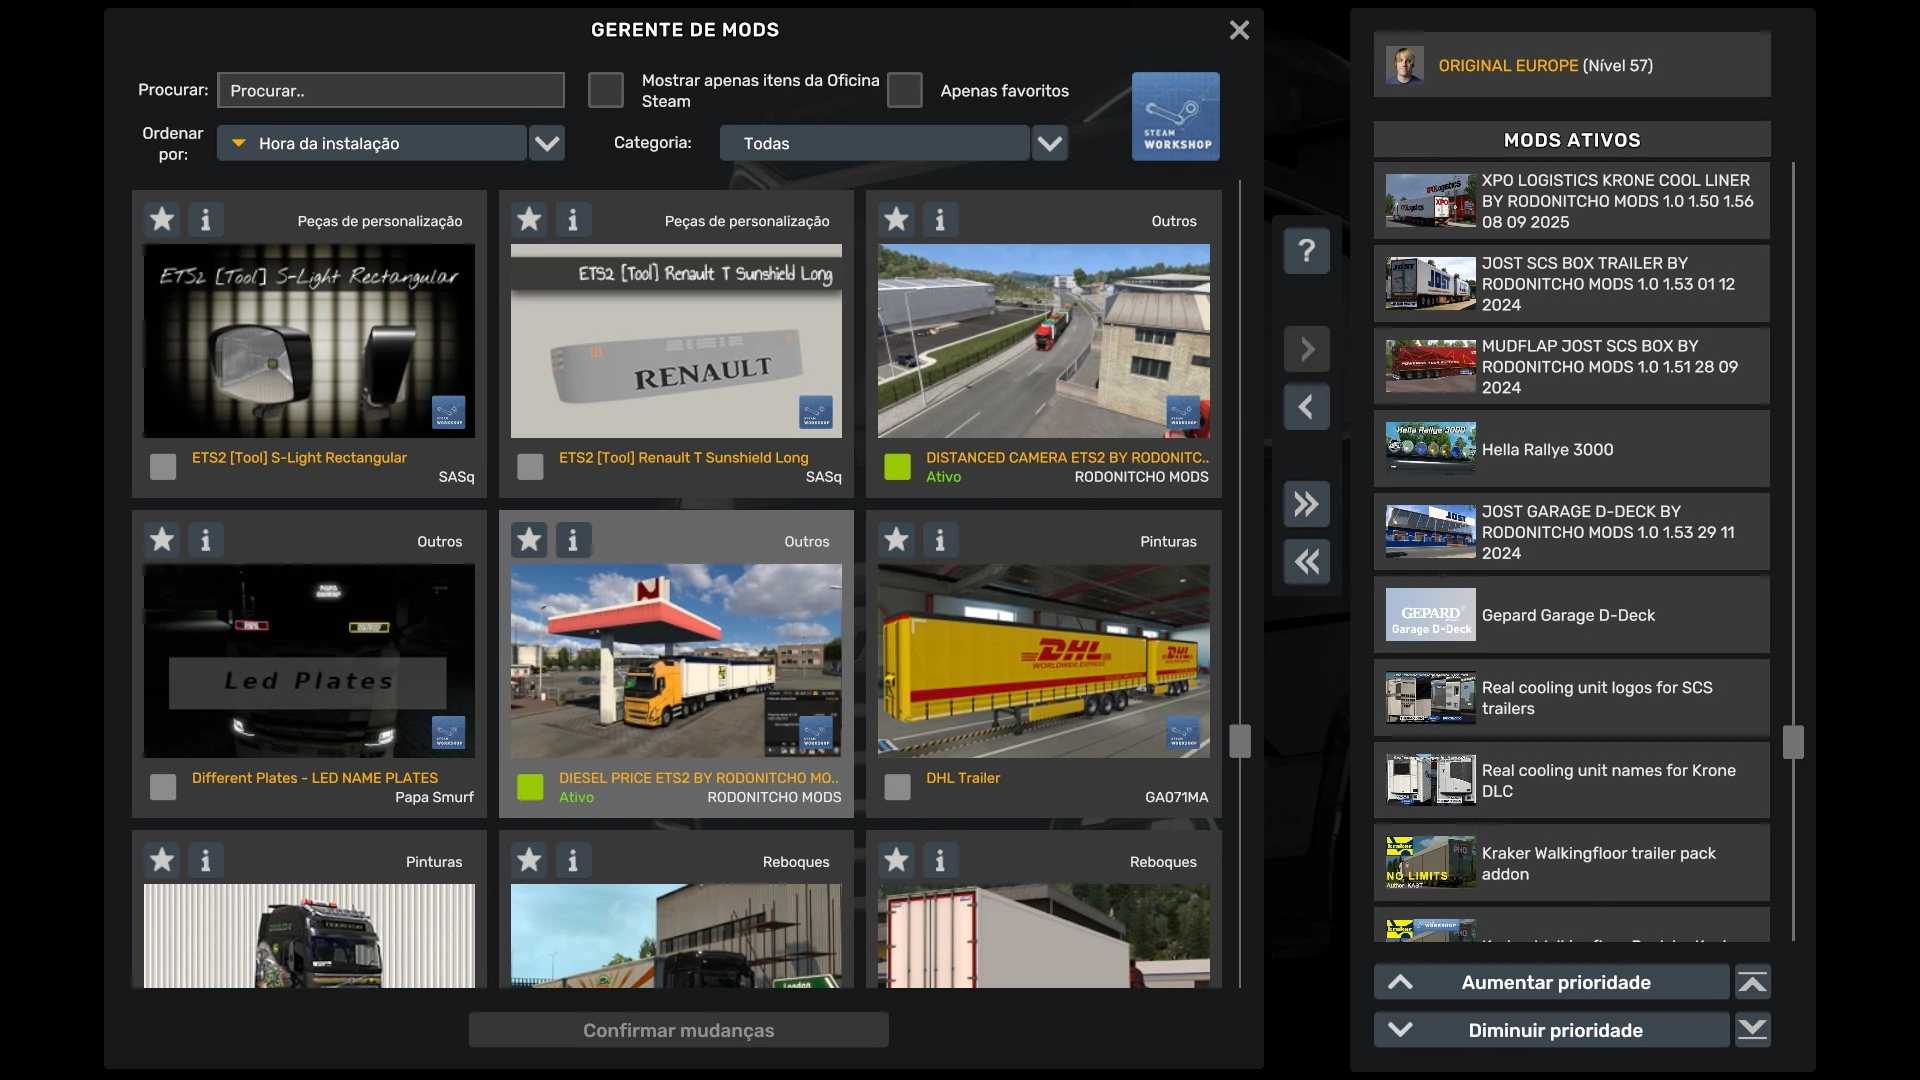Image resolution: width=1920 pixels, height=1080 pixels.
Task: Deactivate selected mod with left arrow
Action: point(1306,407)
